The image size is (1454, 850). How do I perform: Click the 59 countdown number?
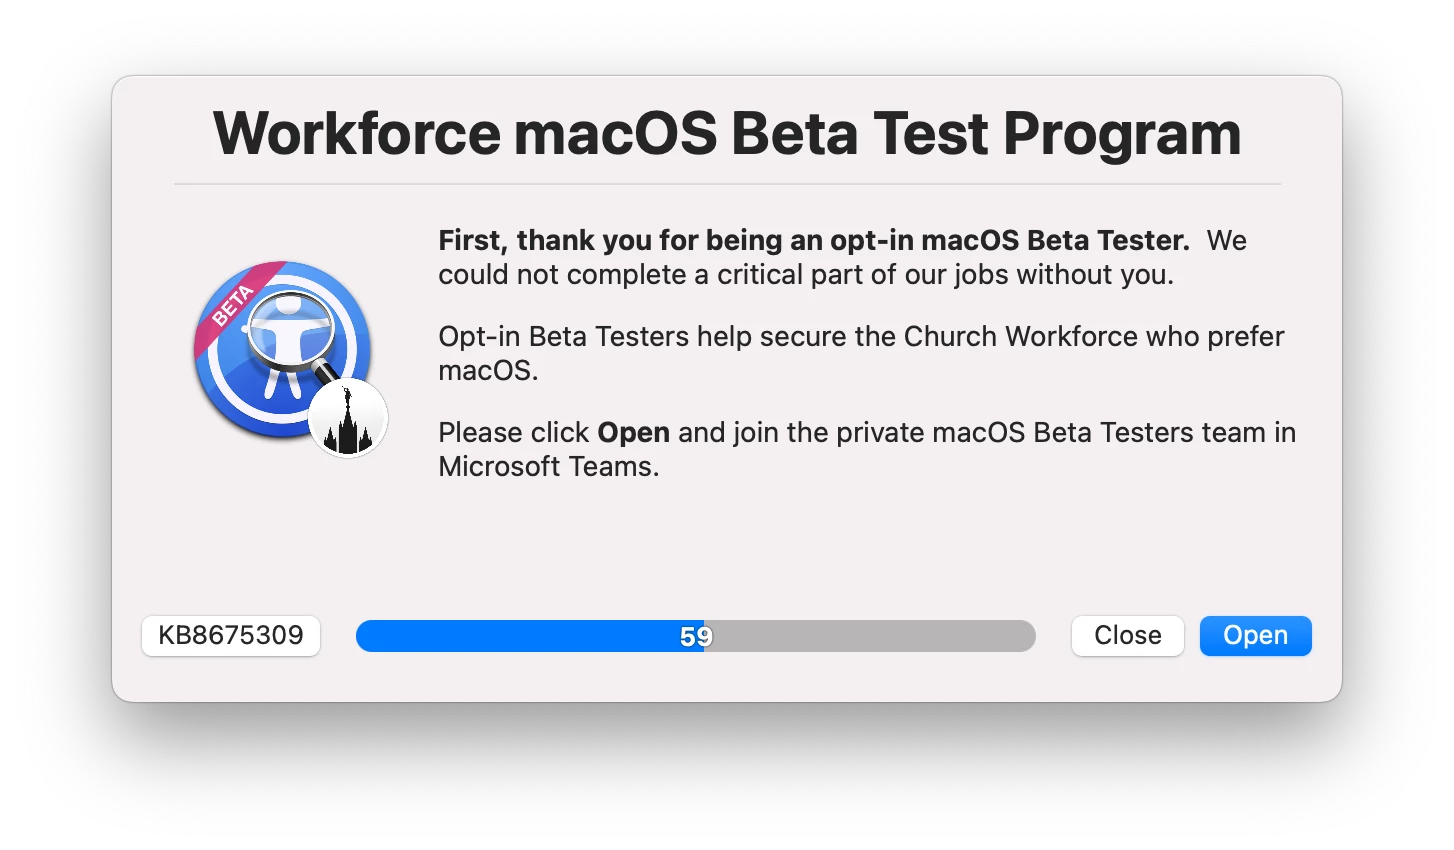click(x=696, y=637)
